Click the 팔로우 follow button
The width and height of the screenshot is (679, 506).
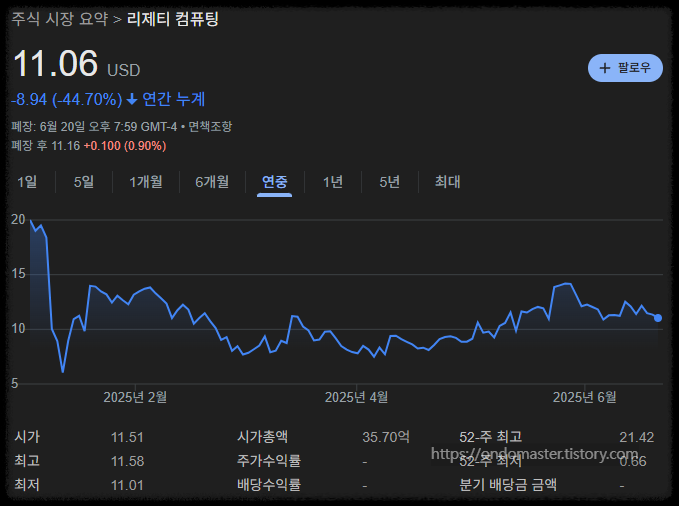[x=625, y=68]
